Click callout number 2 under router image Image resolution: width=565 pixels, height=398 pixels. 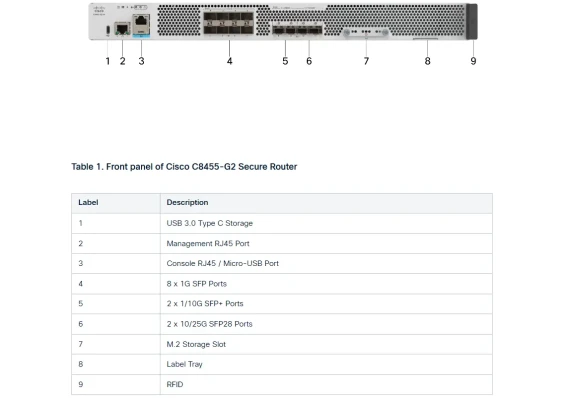point(123,61)
